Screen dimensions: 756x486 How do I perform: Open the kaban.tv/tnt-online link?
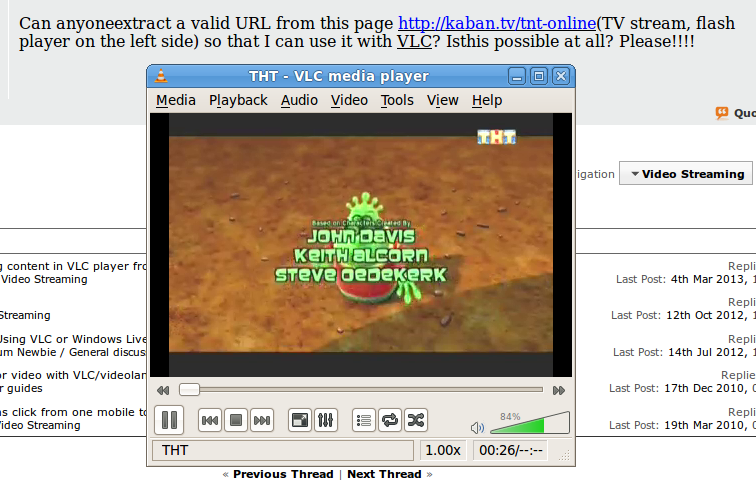coord(497,23)
